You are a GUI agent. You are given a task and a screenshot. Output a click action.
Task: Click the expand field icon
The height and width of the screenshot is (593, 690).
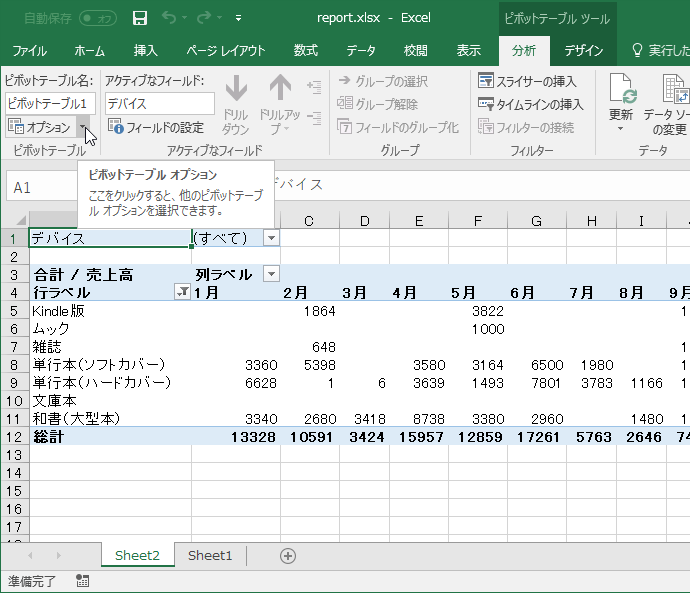click(314, 87)
